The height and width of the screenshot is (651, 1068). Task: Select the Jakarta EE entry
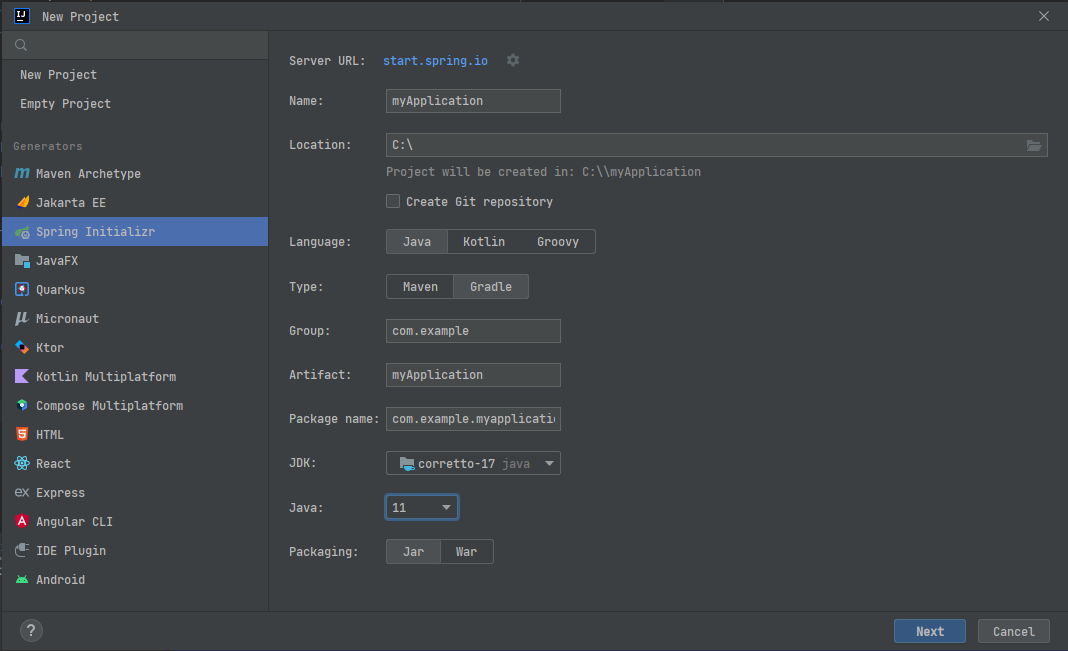(135, 203)
